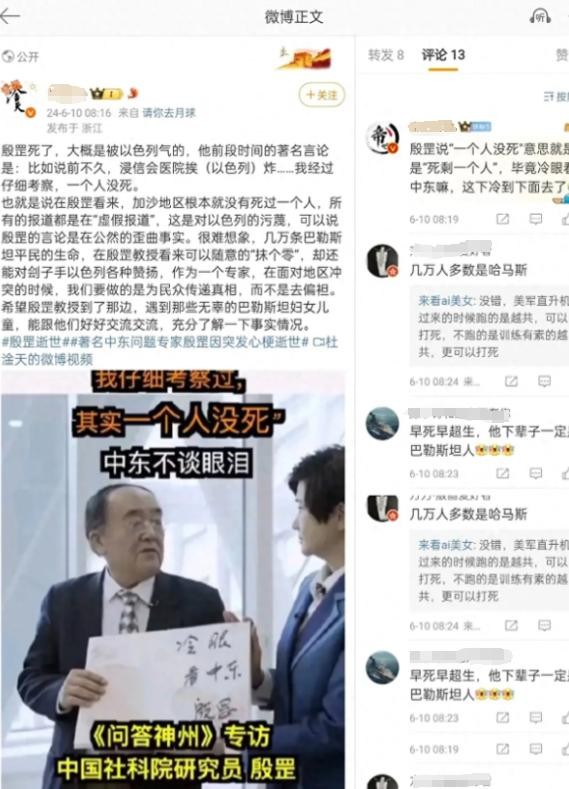This screenshot has height=789, width=569.
Task: Play the embedded interview video thumbnail
Action: tap(173, 579)
